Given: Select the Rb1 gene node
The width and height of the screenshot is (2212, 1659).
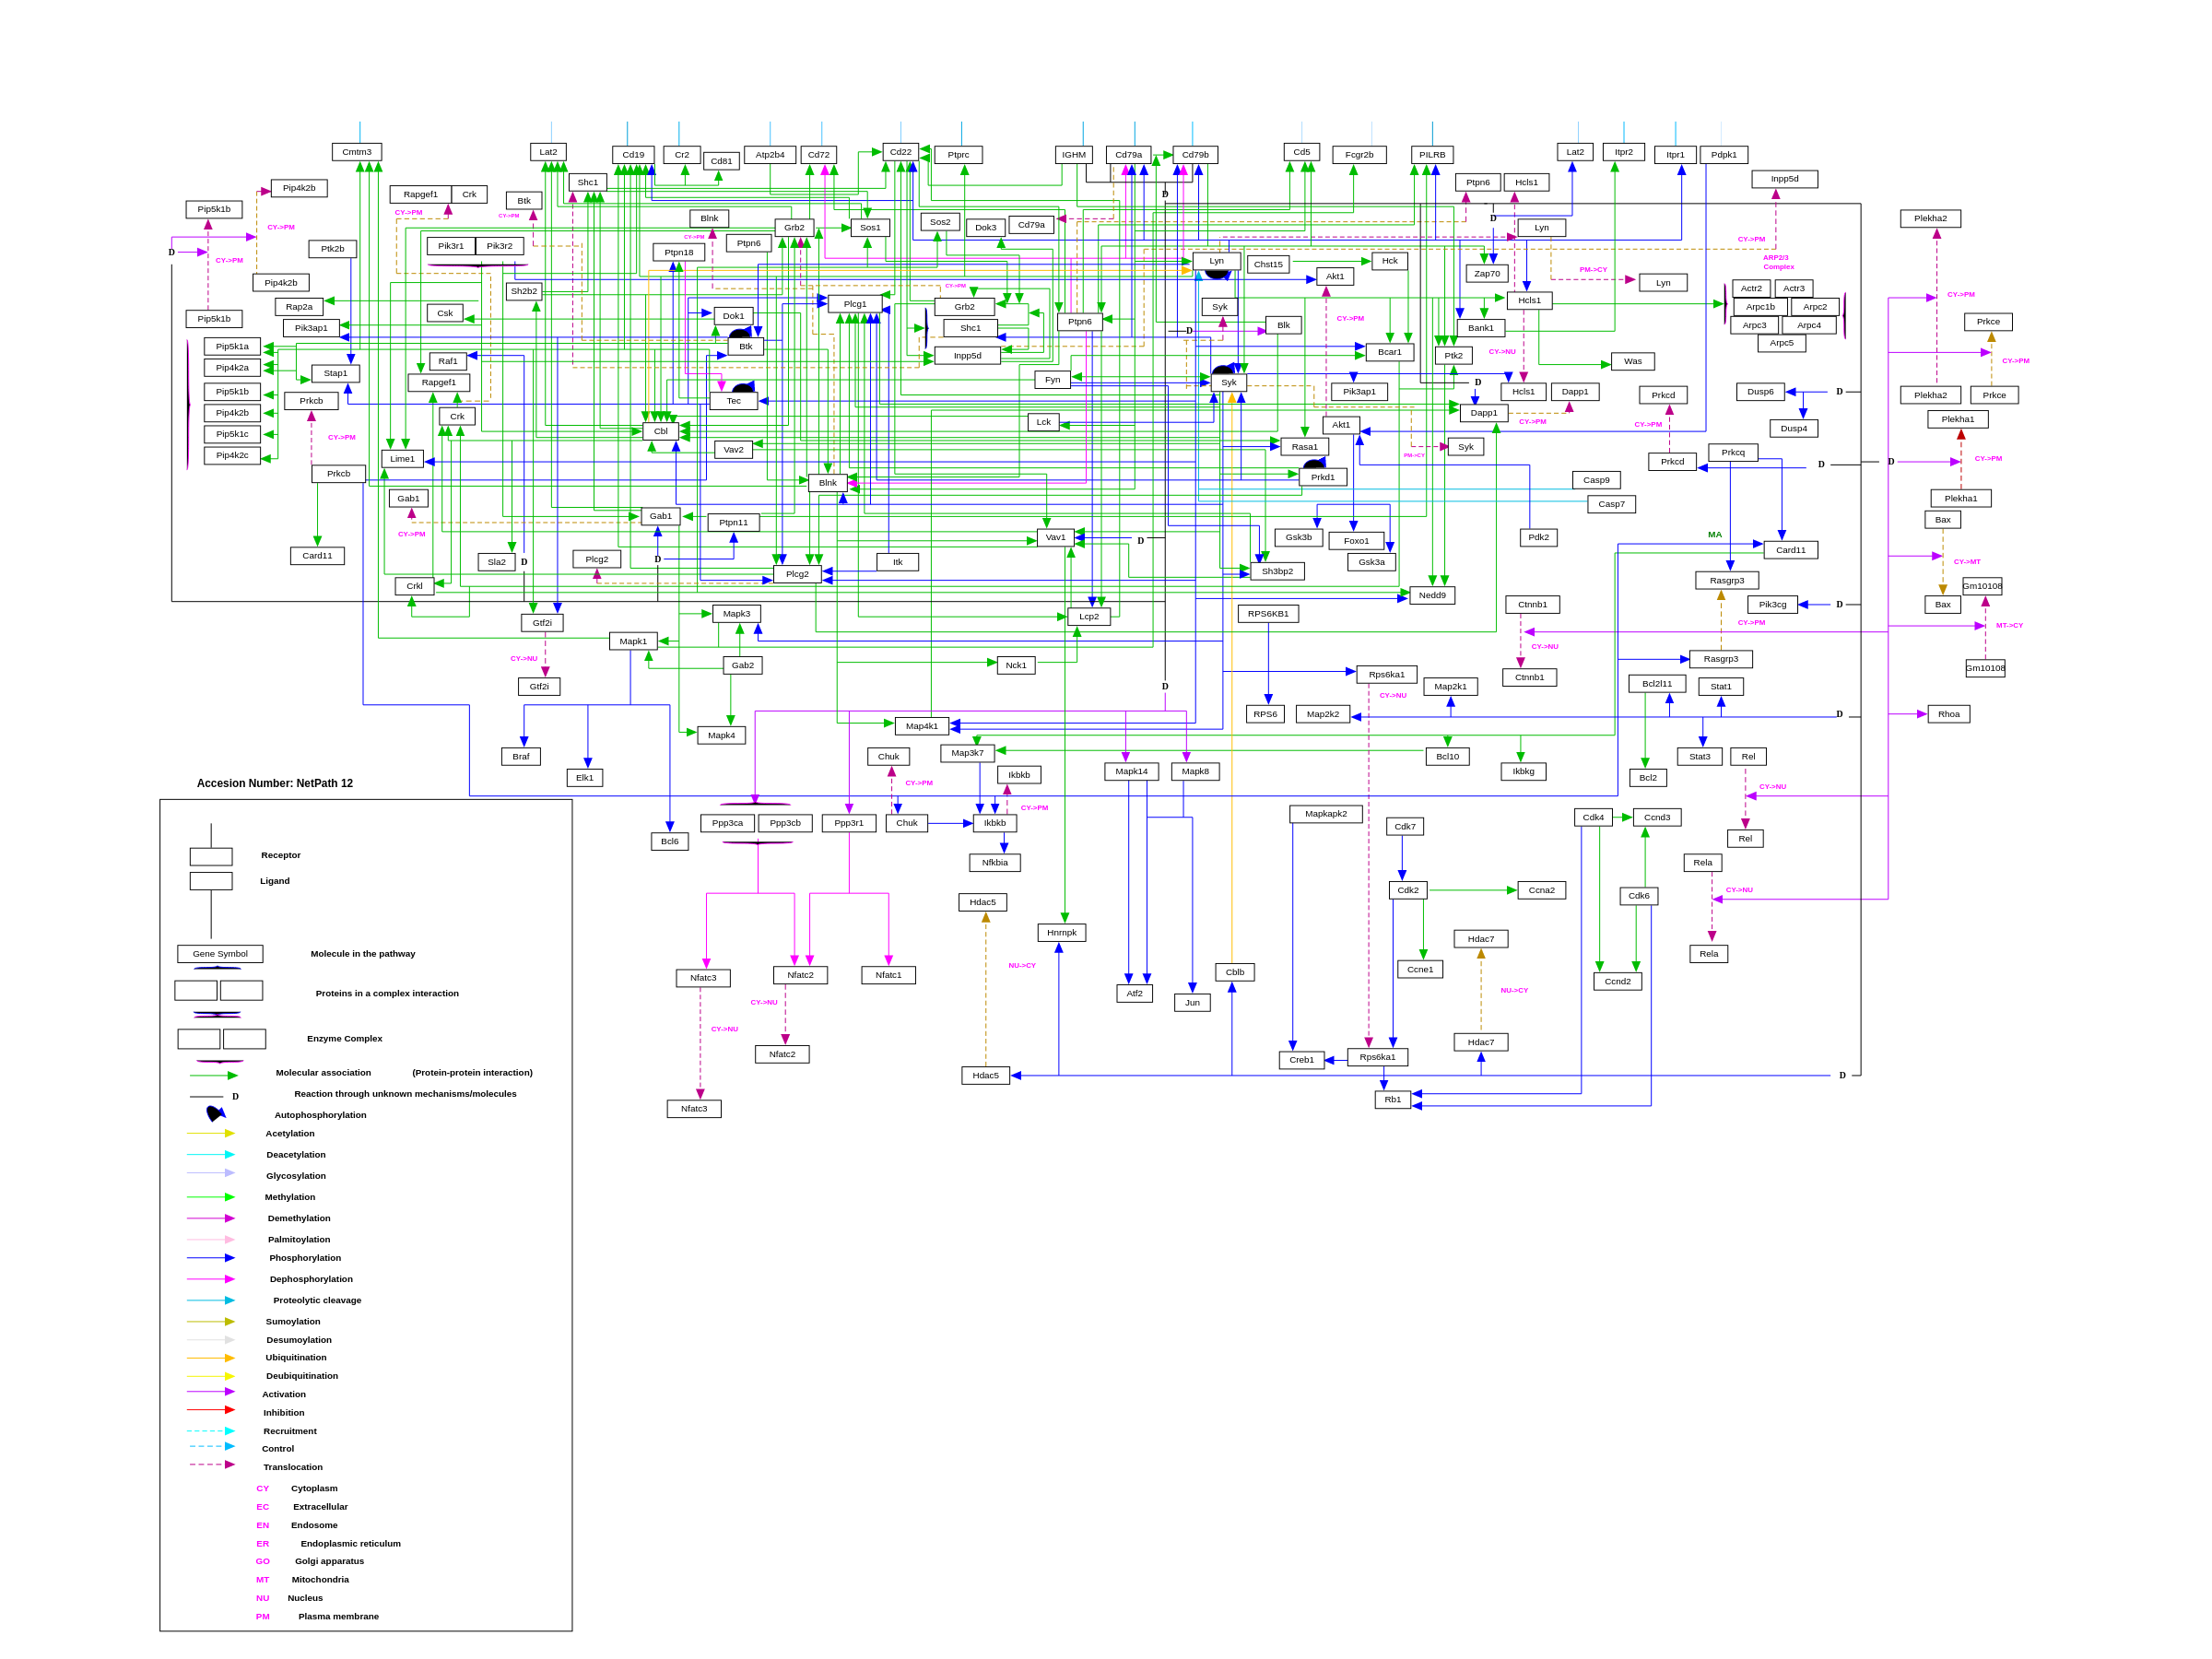Looking at the screenshot, I should 1392,1099.
